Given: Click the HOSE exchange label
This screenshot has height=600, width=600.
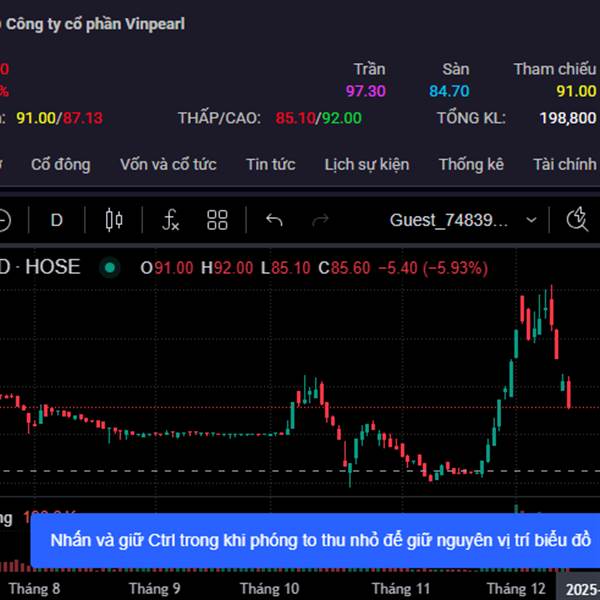Looking at the screenshot, I should [x=53, y=267].
